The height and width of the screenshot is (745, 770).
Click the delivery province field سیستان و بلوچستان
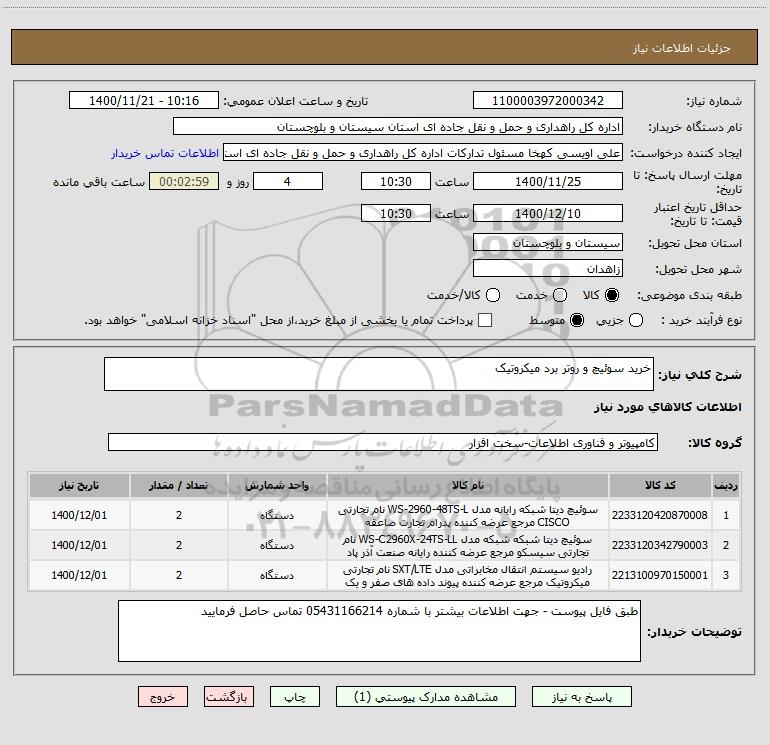tap(548, 243)
